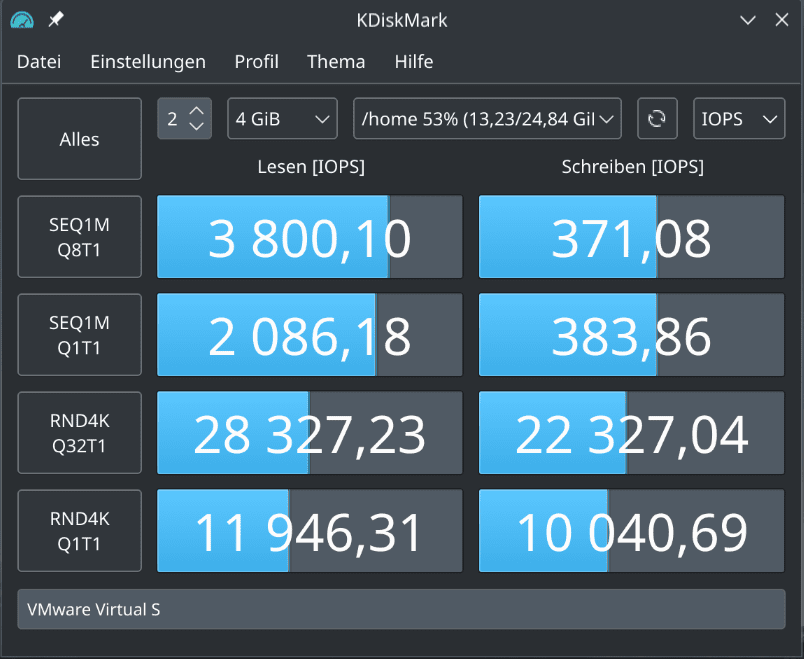Click the KDiskMark window title
This screenshot has height=659, width=804.
(401, 21)
